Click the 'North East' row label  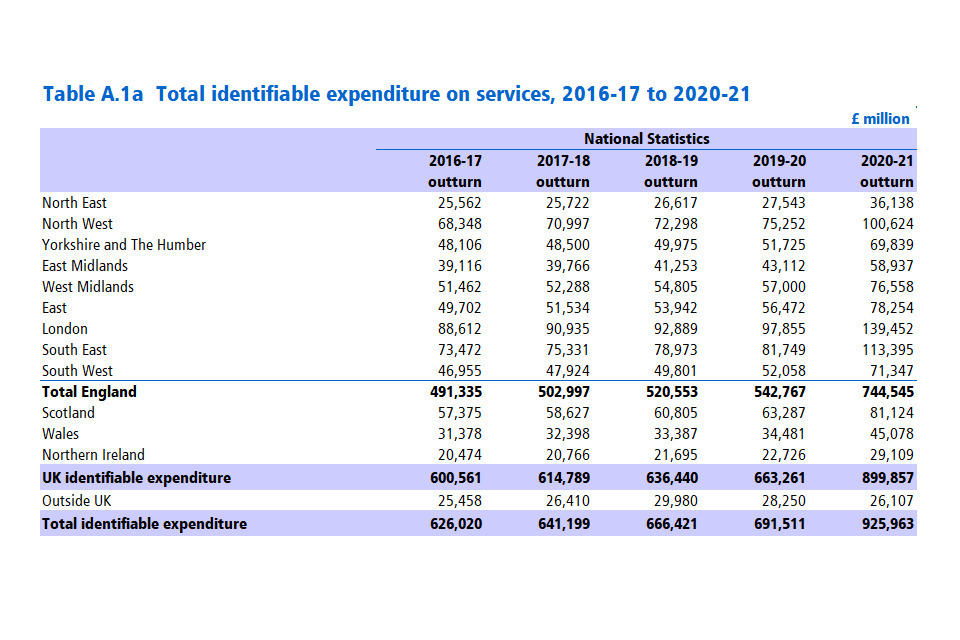tap(74, 203)
